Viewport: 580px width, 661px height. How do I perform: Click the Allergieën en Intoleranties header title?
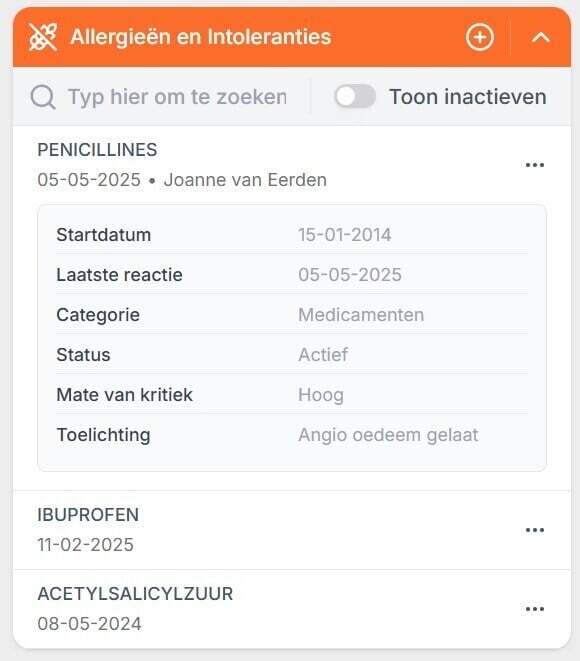(201, 37)
